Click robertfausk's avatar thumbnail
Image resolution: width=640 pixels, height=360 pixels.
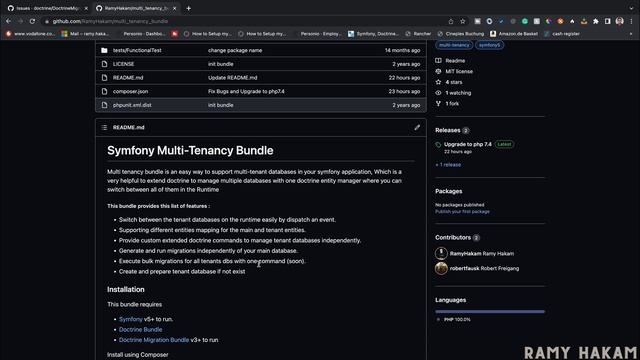coord(441,268)
